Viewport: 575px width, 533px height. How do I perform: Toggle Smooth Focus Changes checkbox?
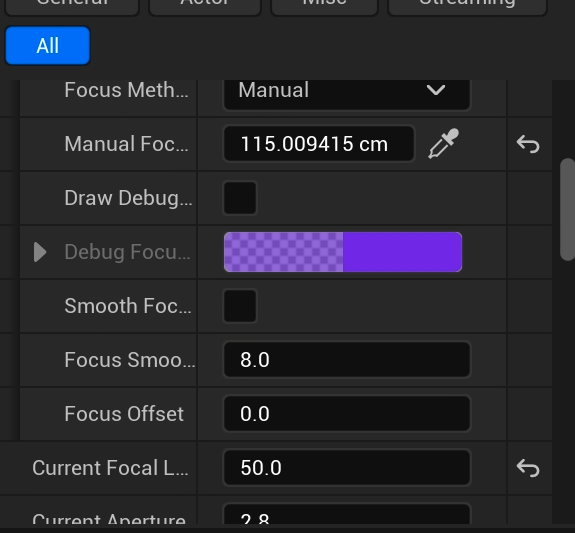coord(240,306)
